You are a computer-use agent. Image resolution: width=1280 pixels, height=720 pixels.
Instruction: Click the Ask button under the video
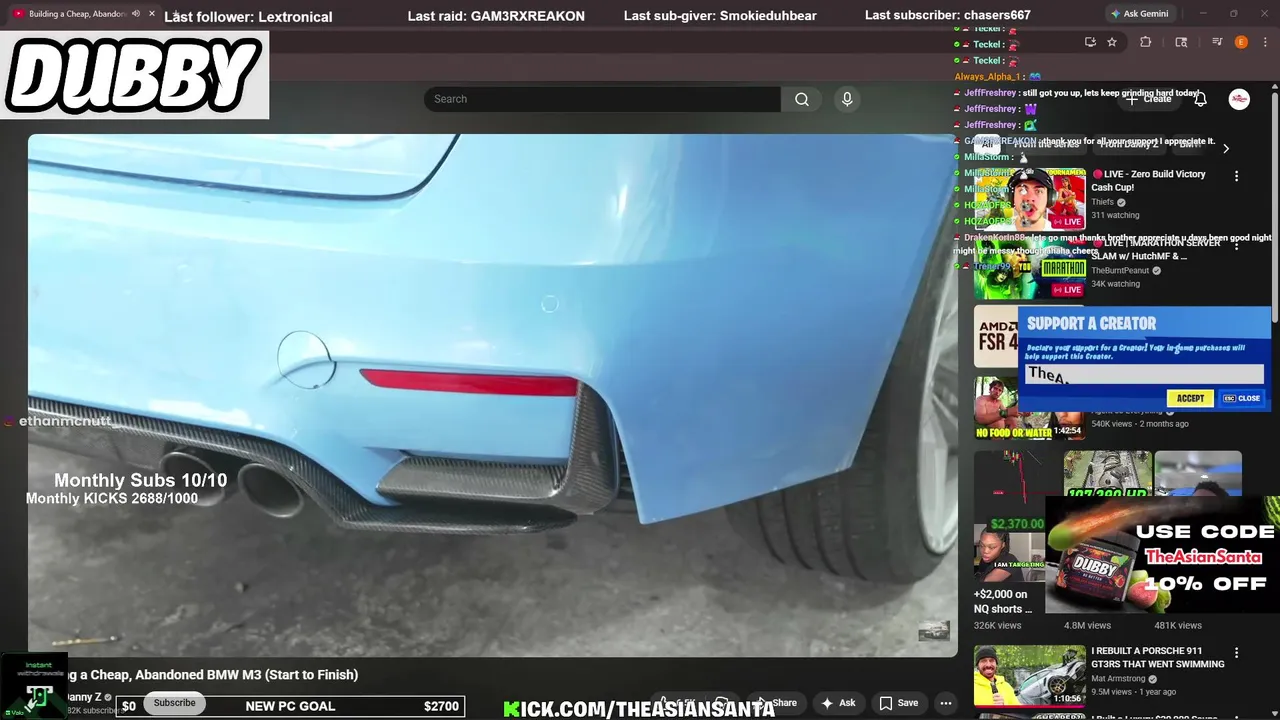tap(837, 703)
